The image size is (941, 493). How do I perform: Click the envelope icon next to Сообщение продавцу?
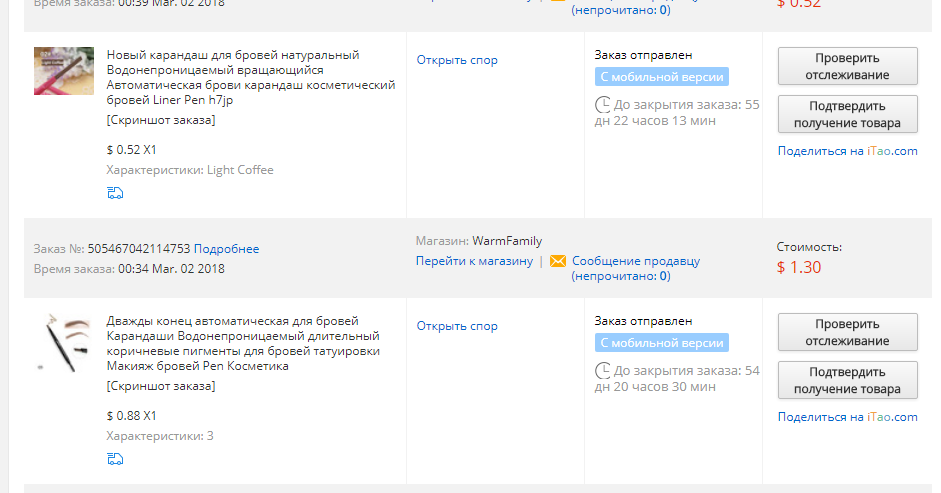click(558, 261)
